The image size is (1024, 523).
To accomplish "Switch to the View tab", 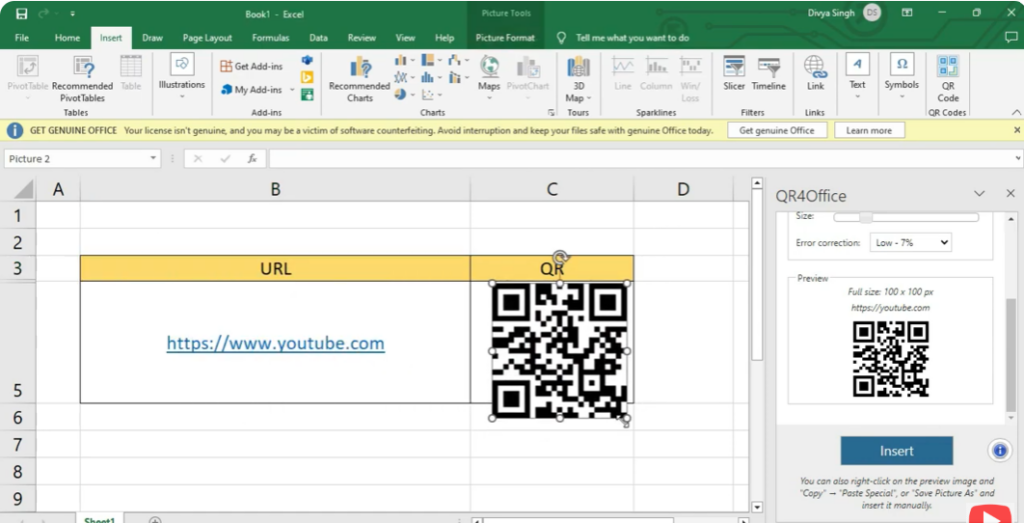I will pyautogui.click(x=406, y=38).
